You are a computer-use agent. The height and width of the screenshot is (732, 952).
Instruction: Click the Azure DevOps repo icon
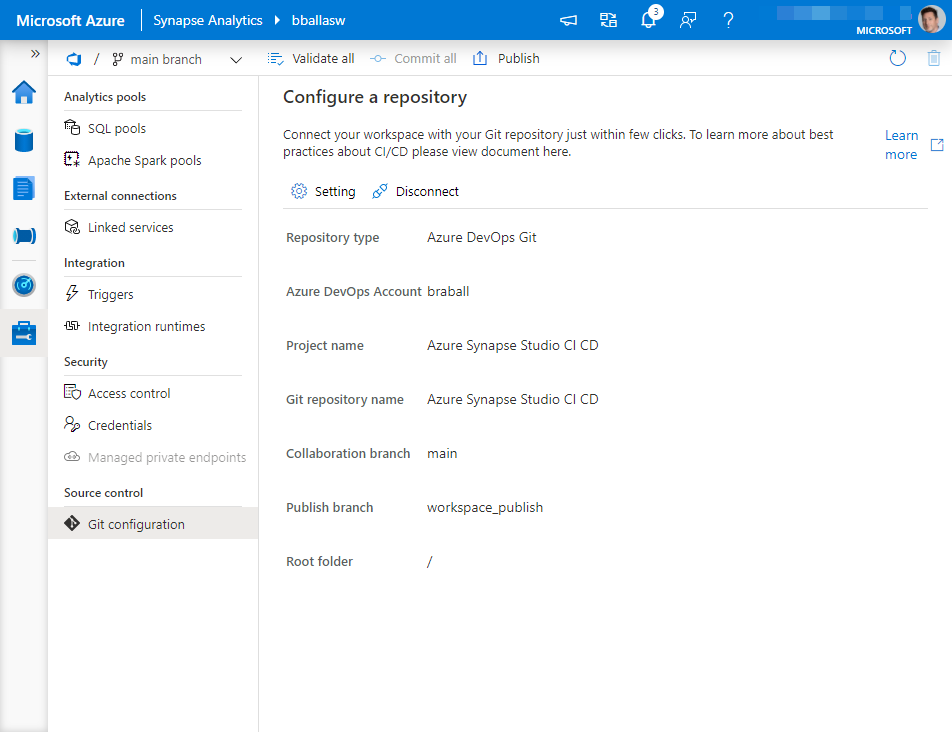pyautogui.click(x=73, y=59)
